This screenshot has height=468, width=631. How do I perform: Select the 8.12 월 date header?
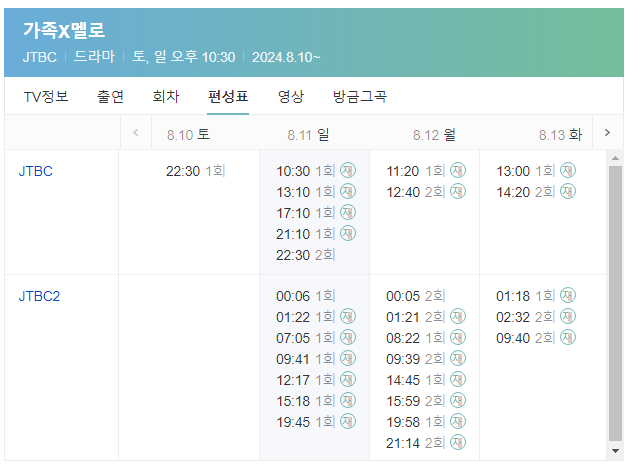point(434,134)
